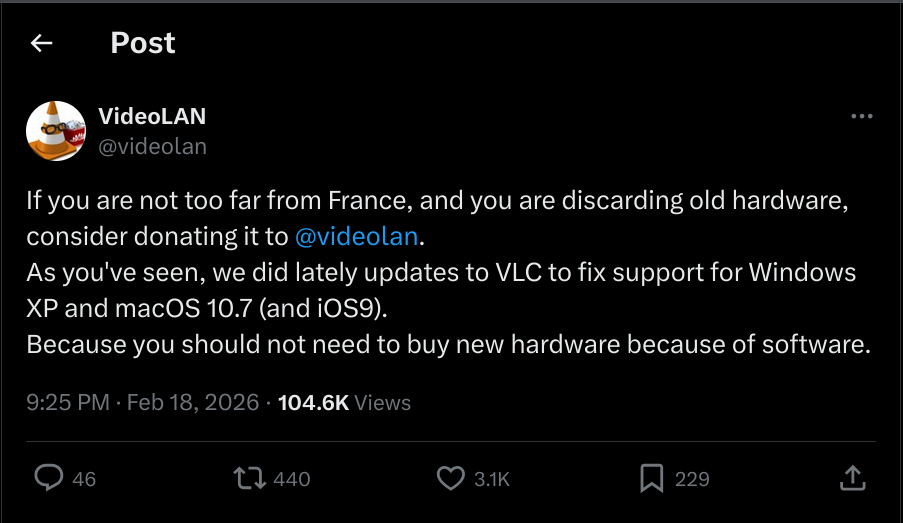Click the Feb 18, 2026 date
903x523 pixels.
point(193,402)
